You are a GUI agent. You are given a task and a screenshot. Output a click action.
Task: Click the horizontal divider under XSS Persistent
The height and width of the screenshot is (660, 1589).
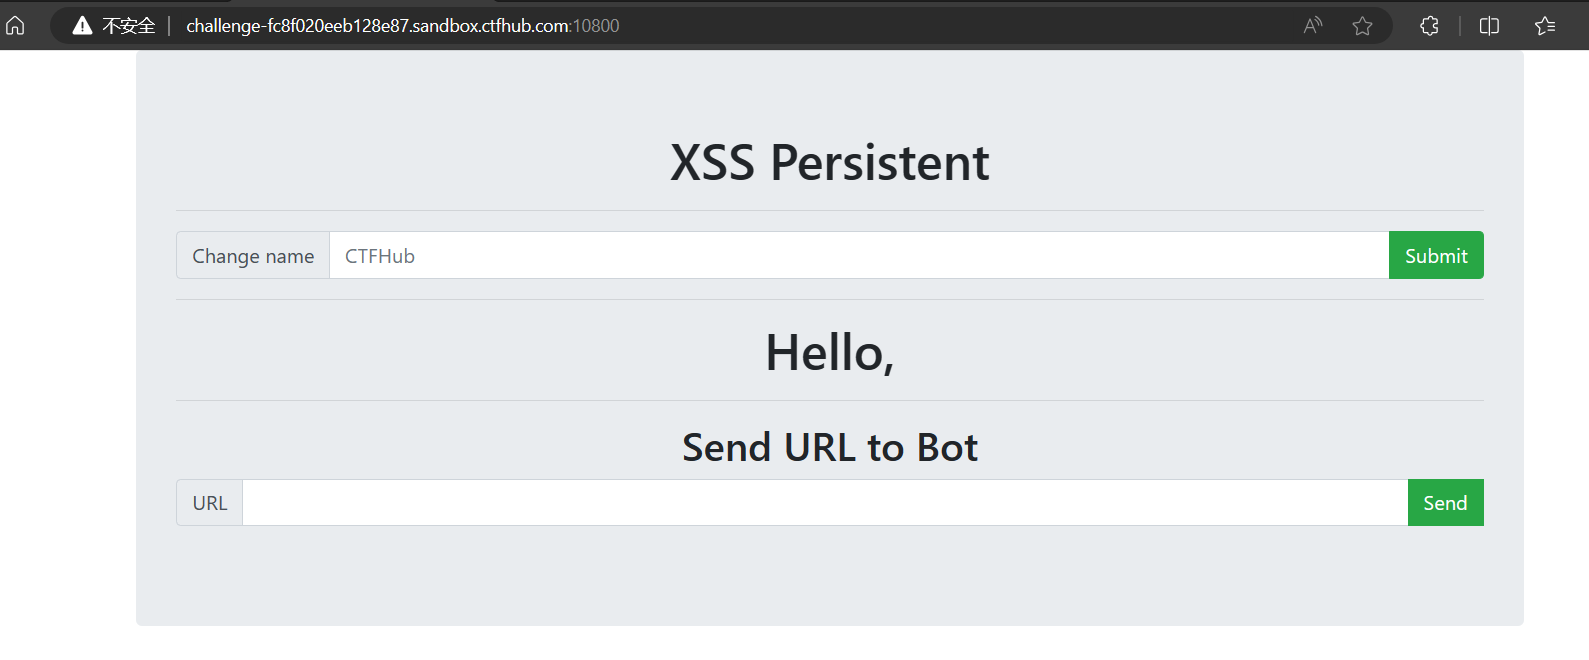829,211
